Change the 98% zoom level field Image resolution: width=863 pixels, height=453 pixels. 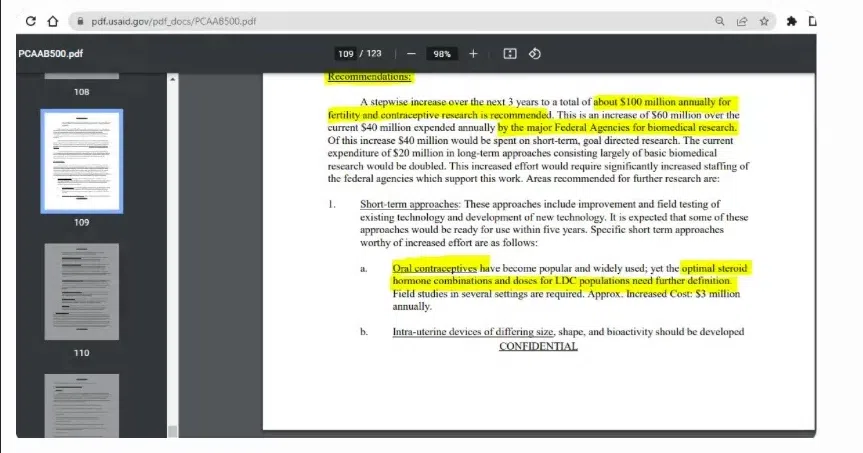coord(441,54)
